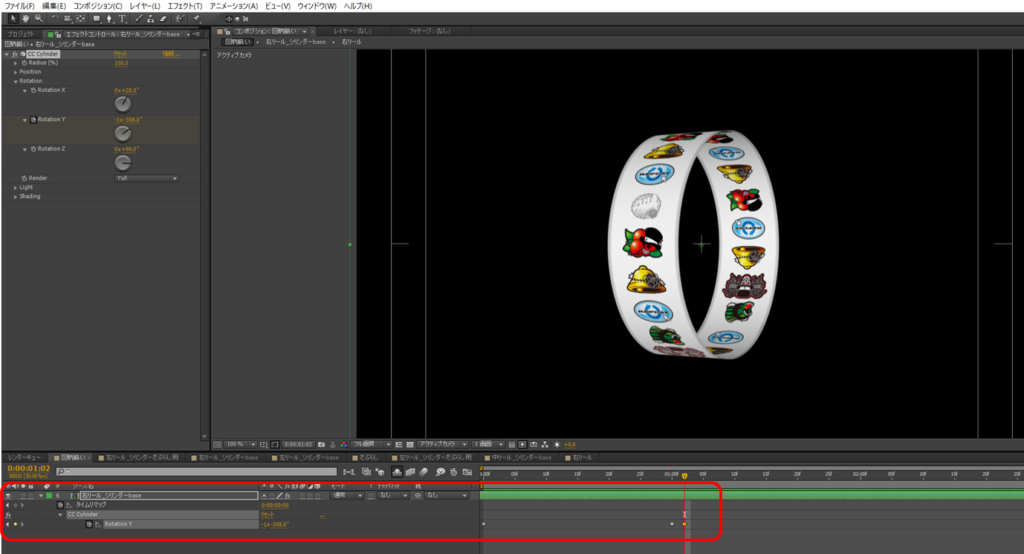Toggle Rotation Z stopwatch

click(33, 149)
